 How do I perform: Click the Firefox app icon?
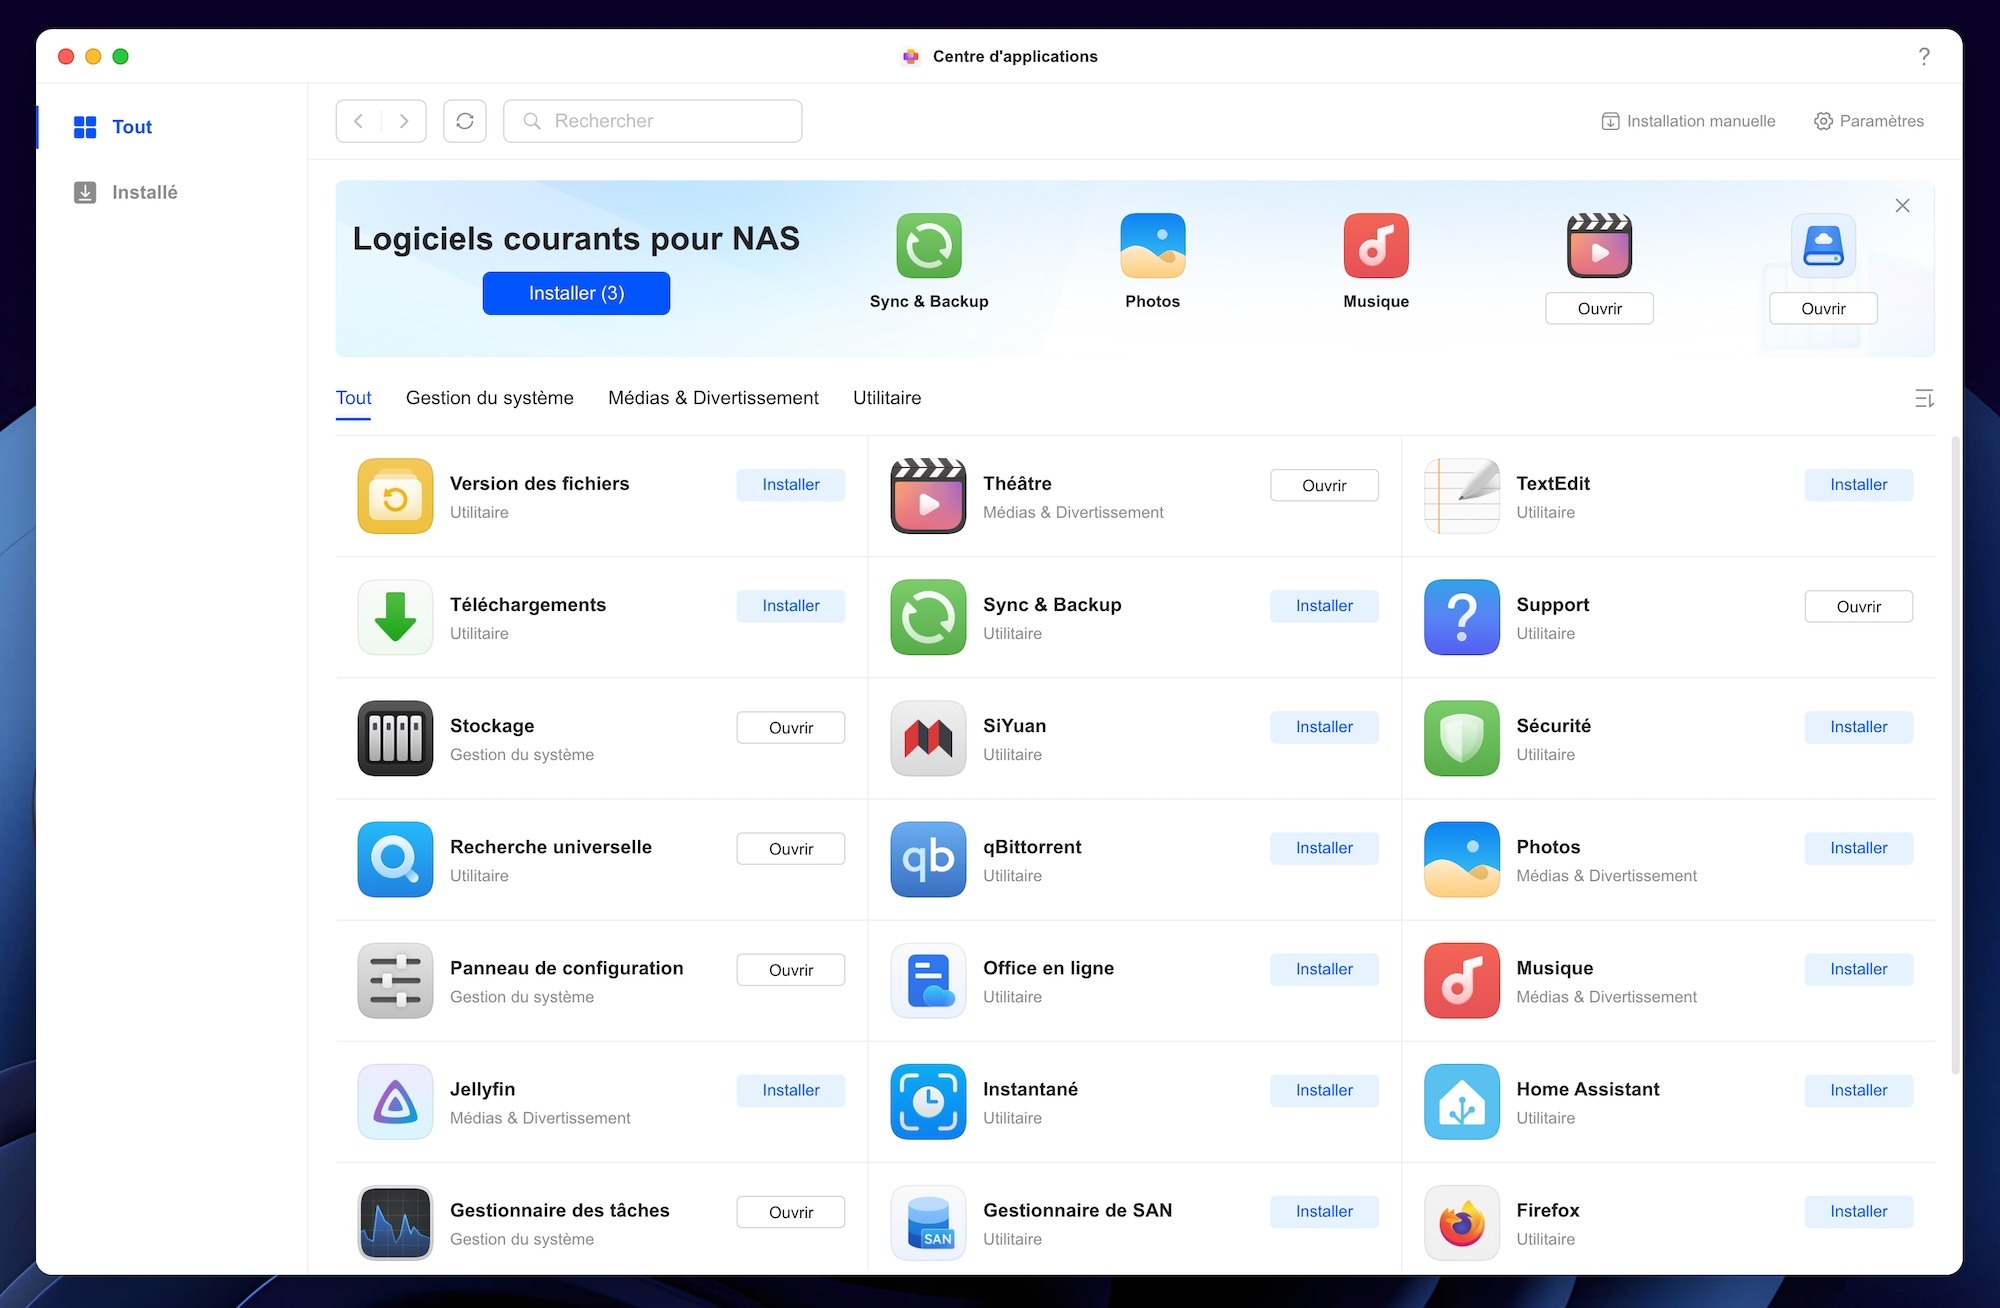(1461, 1222)
